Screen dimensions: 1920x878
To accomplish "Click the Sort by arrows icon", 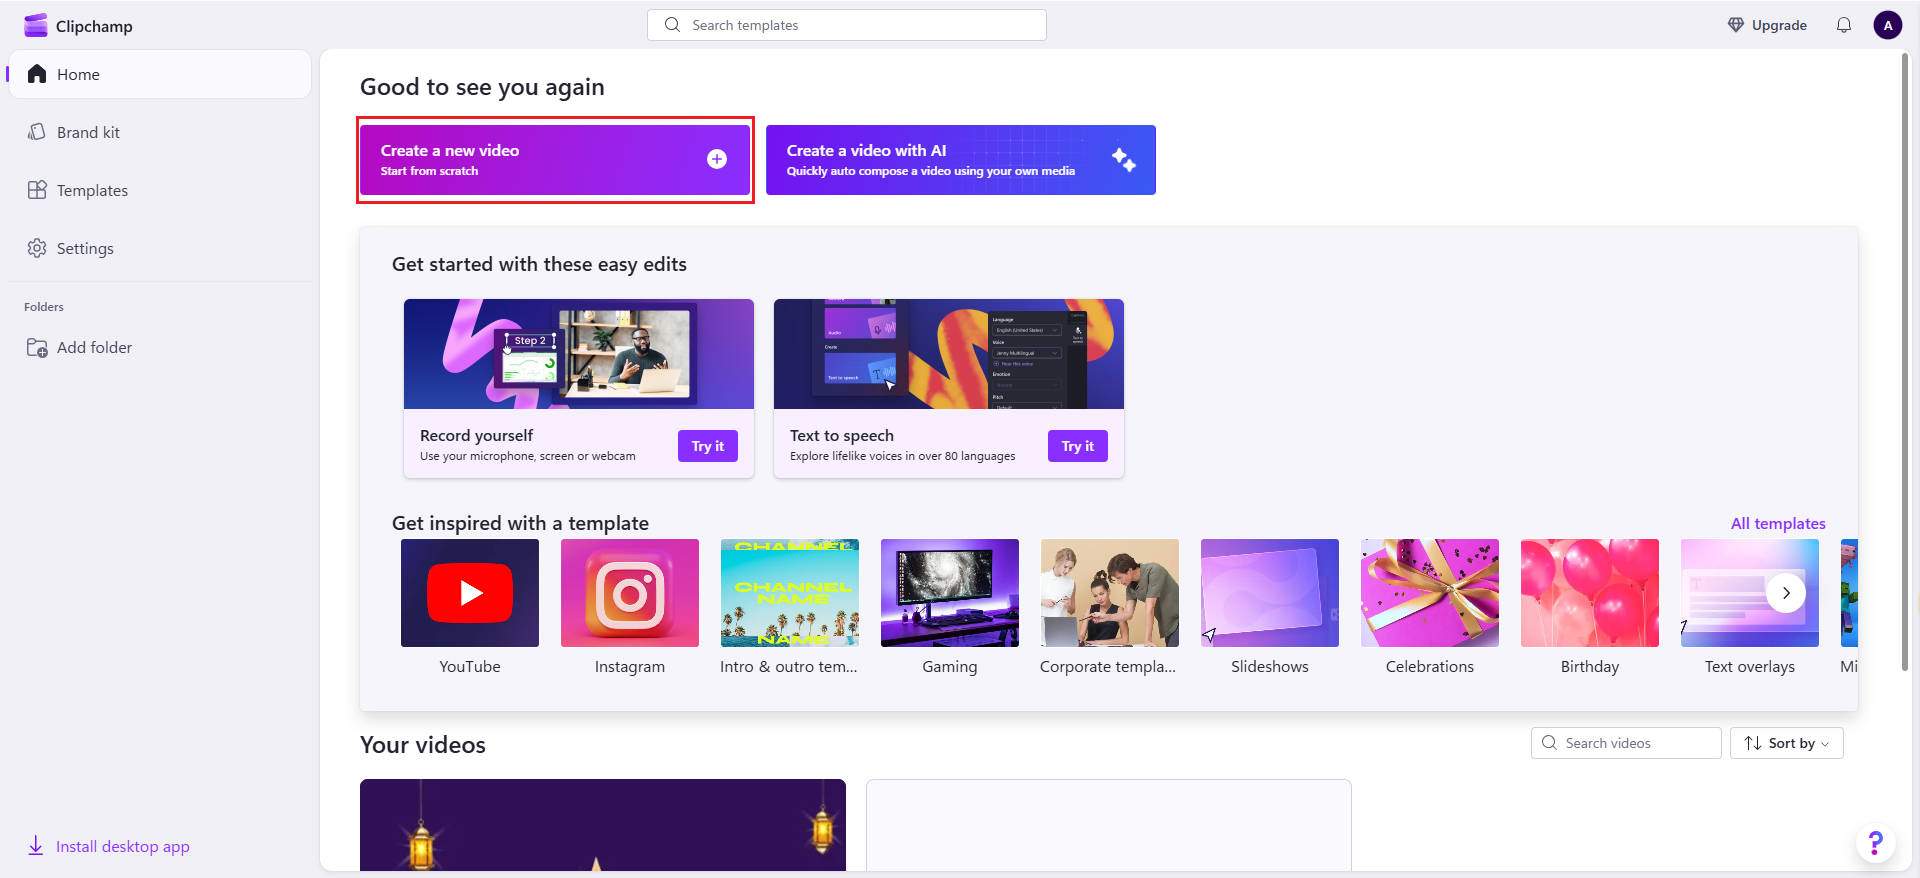I will click(x=1753, y=743).
